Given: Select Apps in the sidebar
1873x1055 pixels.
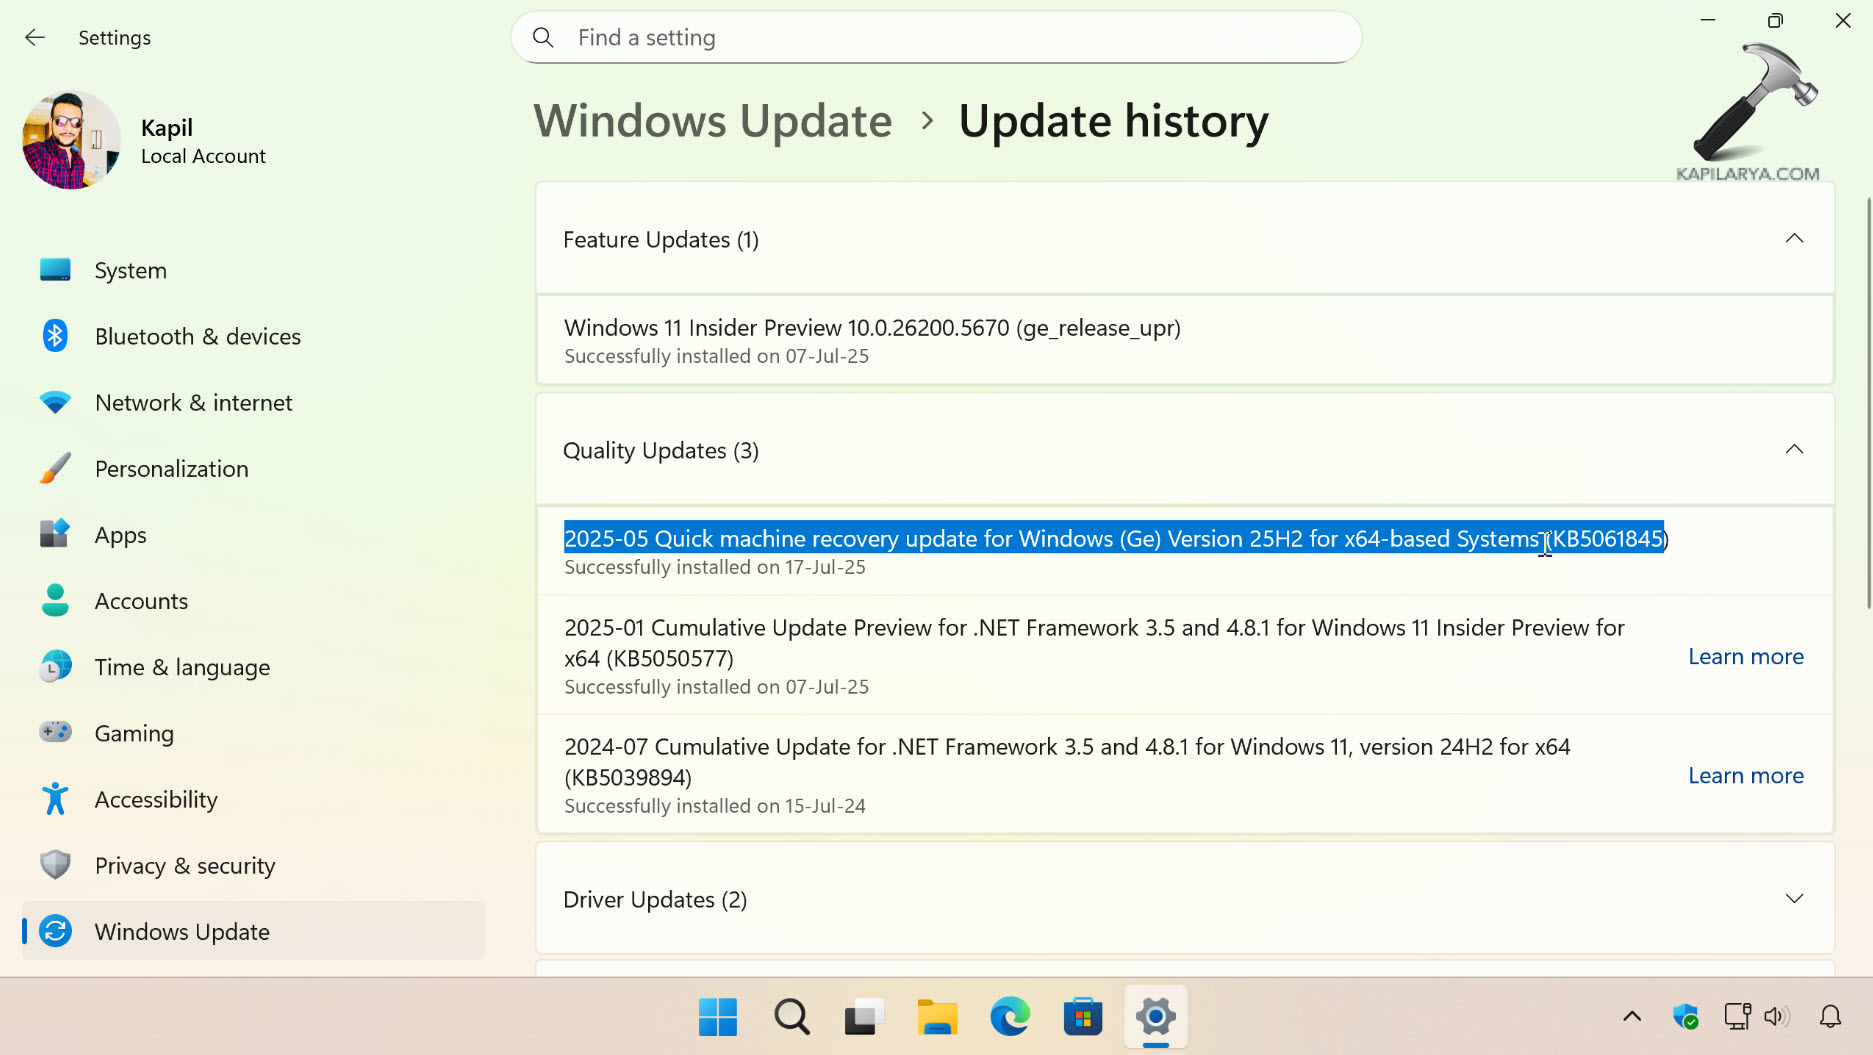Looking at the screenshot, I should coord(120,535).
